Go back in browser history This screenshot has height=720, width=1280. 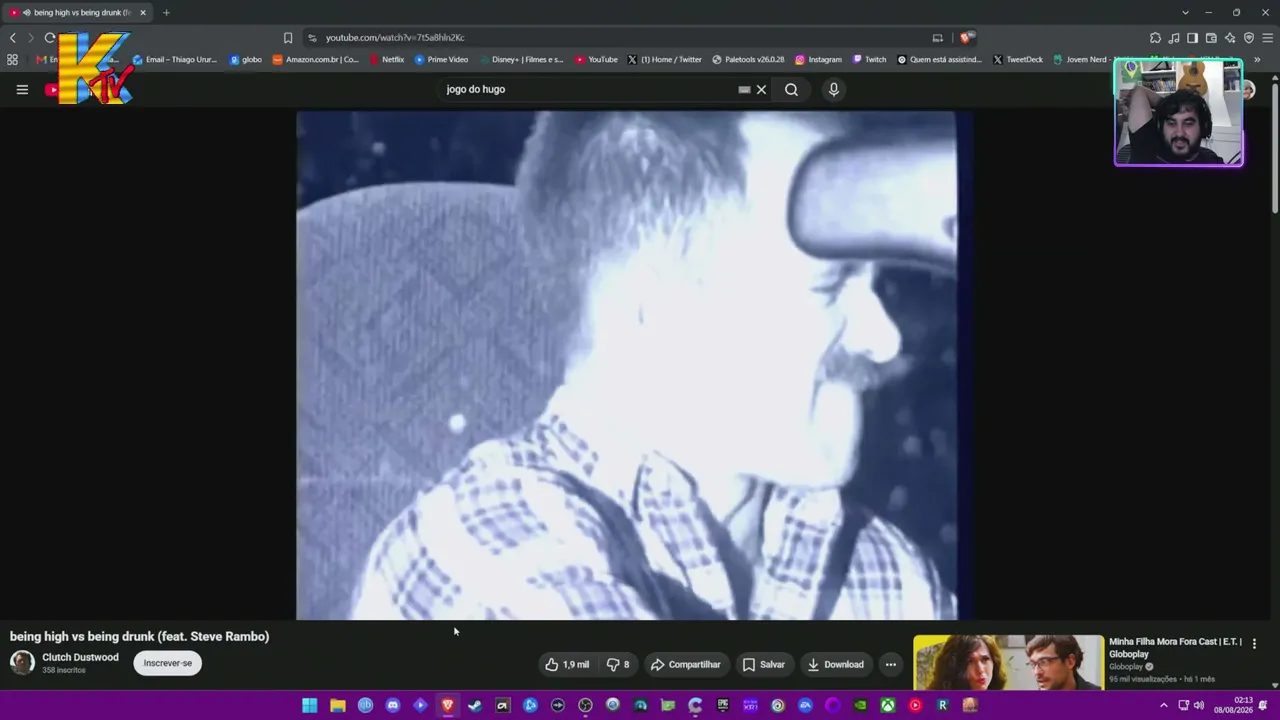pos(12,38)
